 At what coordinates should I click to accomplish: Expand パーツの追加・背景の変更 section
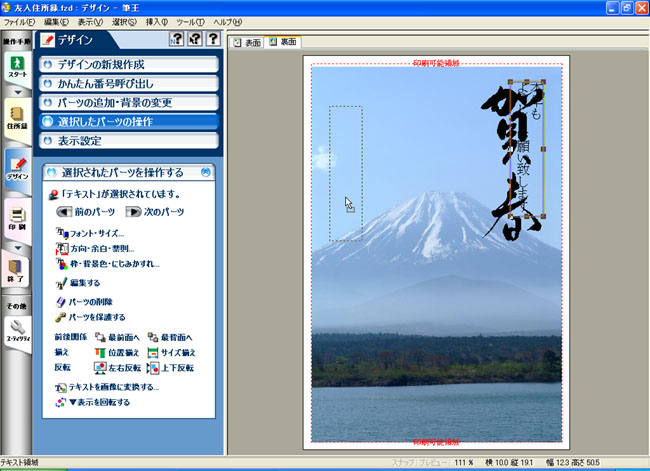click(129, 102)
